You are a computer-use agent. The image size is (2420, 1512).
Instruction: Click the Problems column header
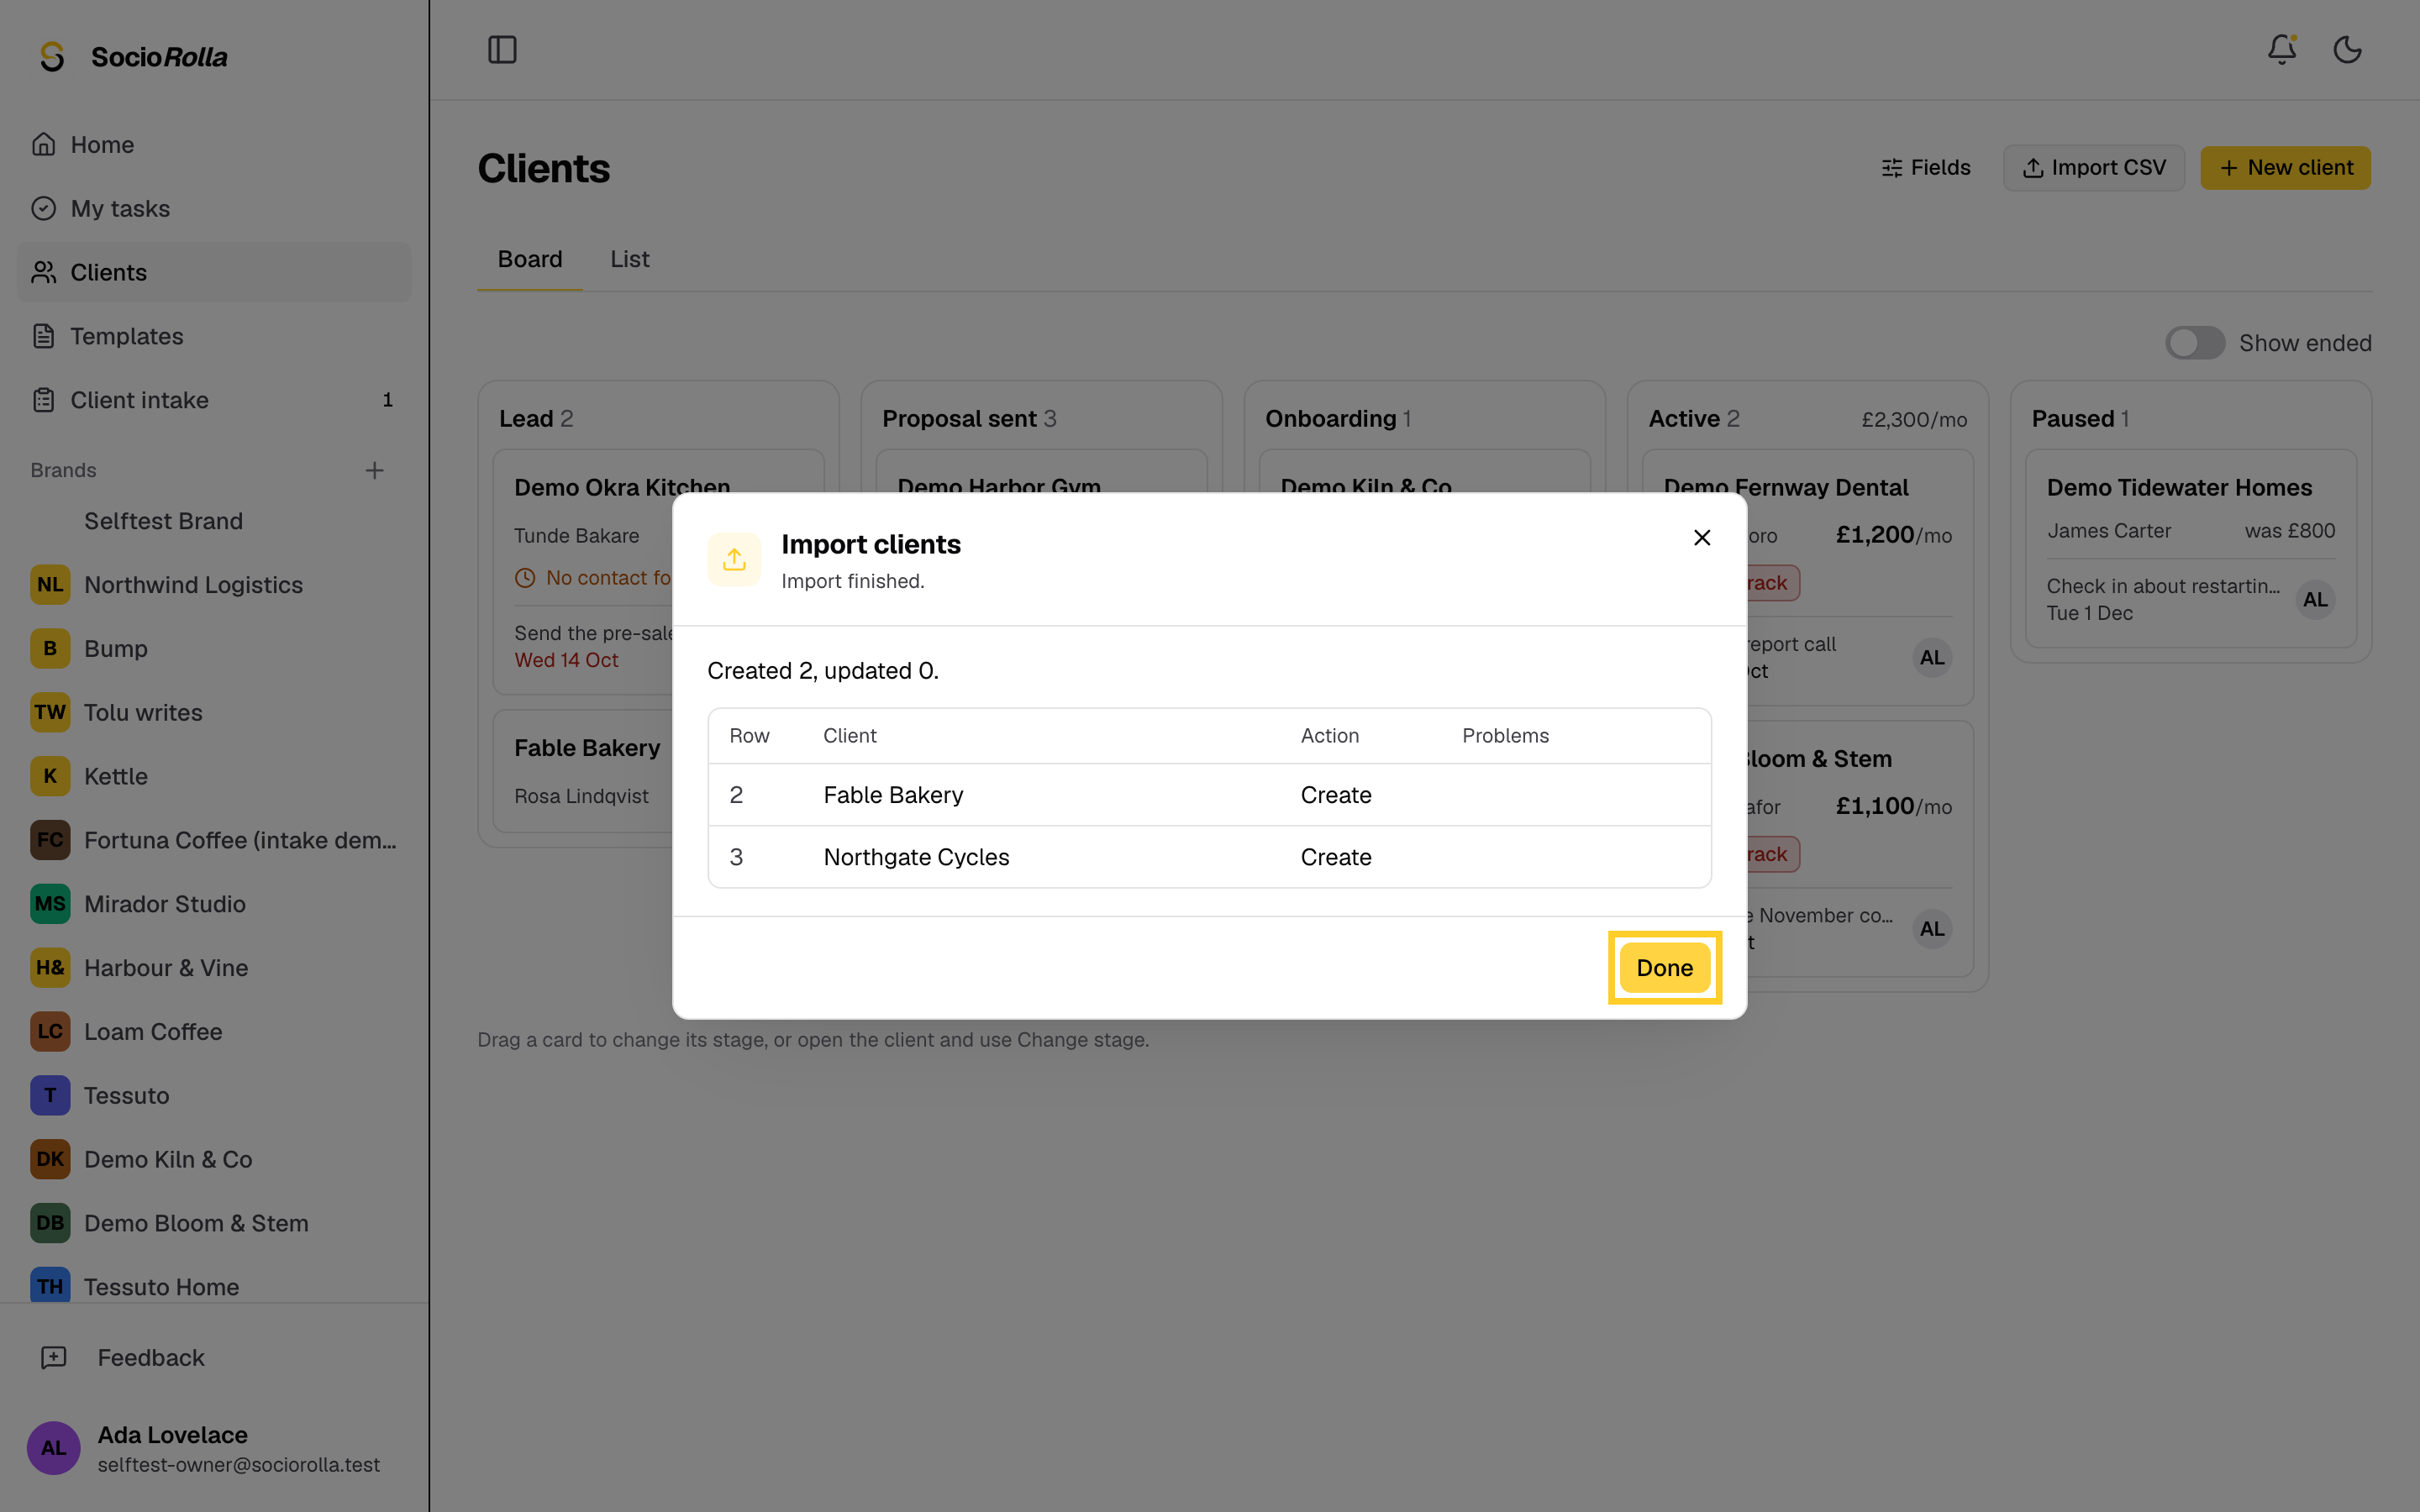1505,736
